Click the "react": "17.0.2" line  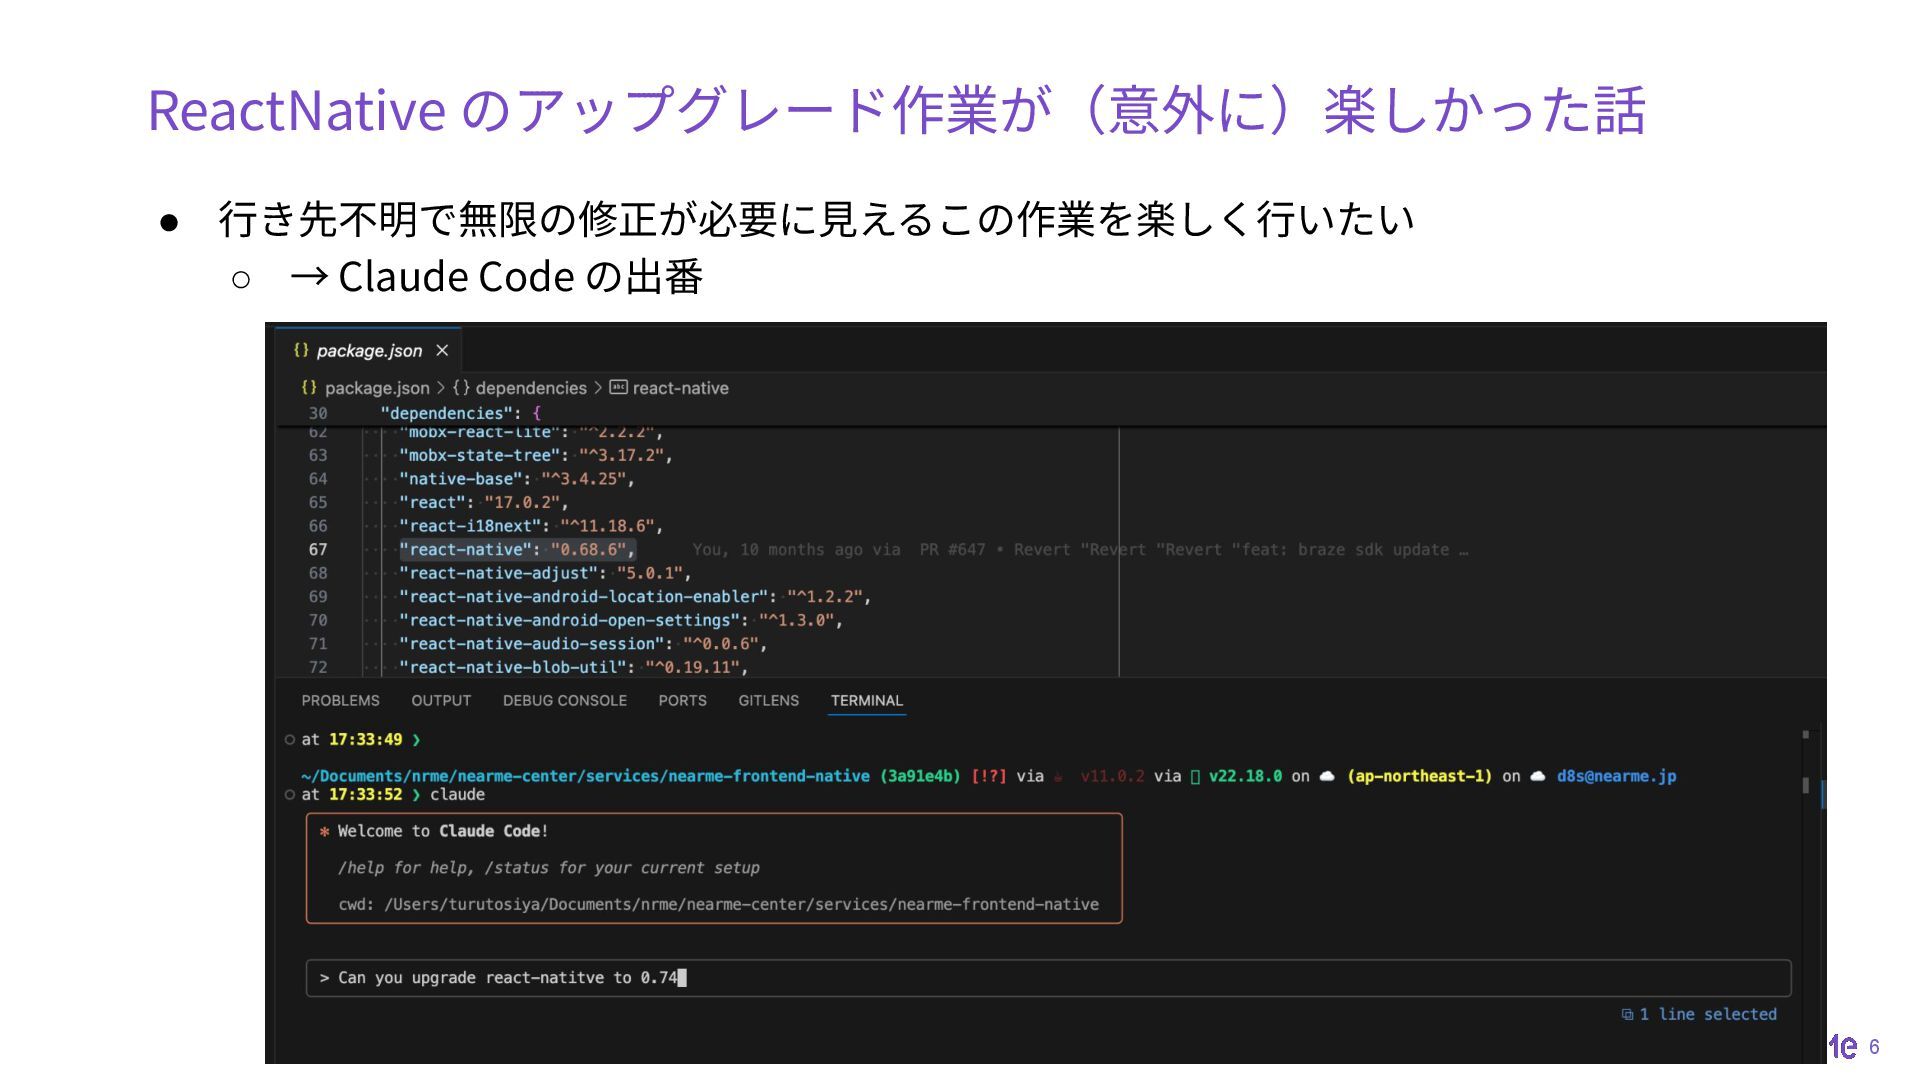484,503
